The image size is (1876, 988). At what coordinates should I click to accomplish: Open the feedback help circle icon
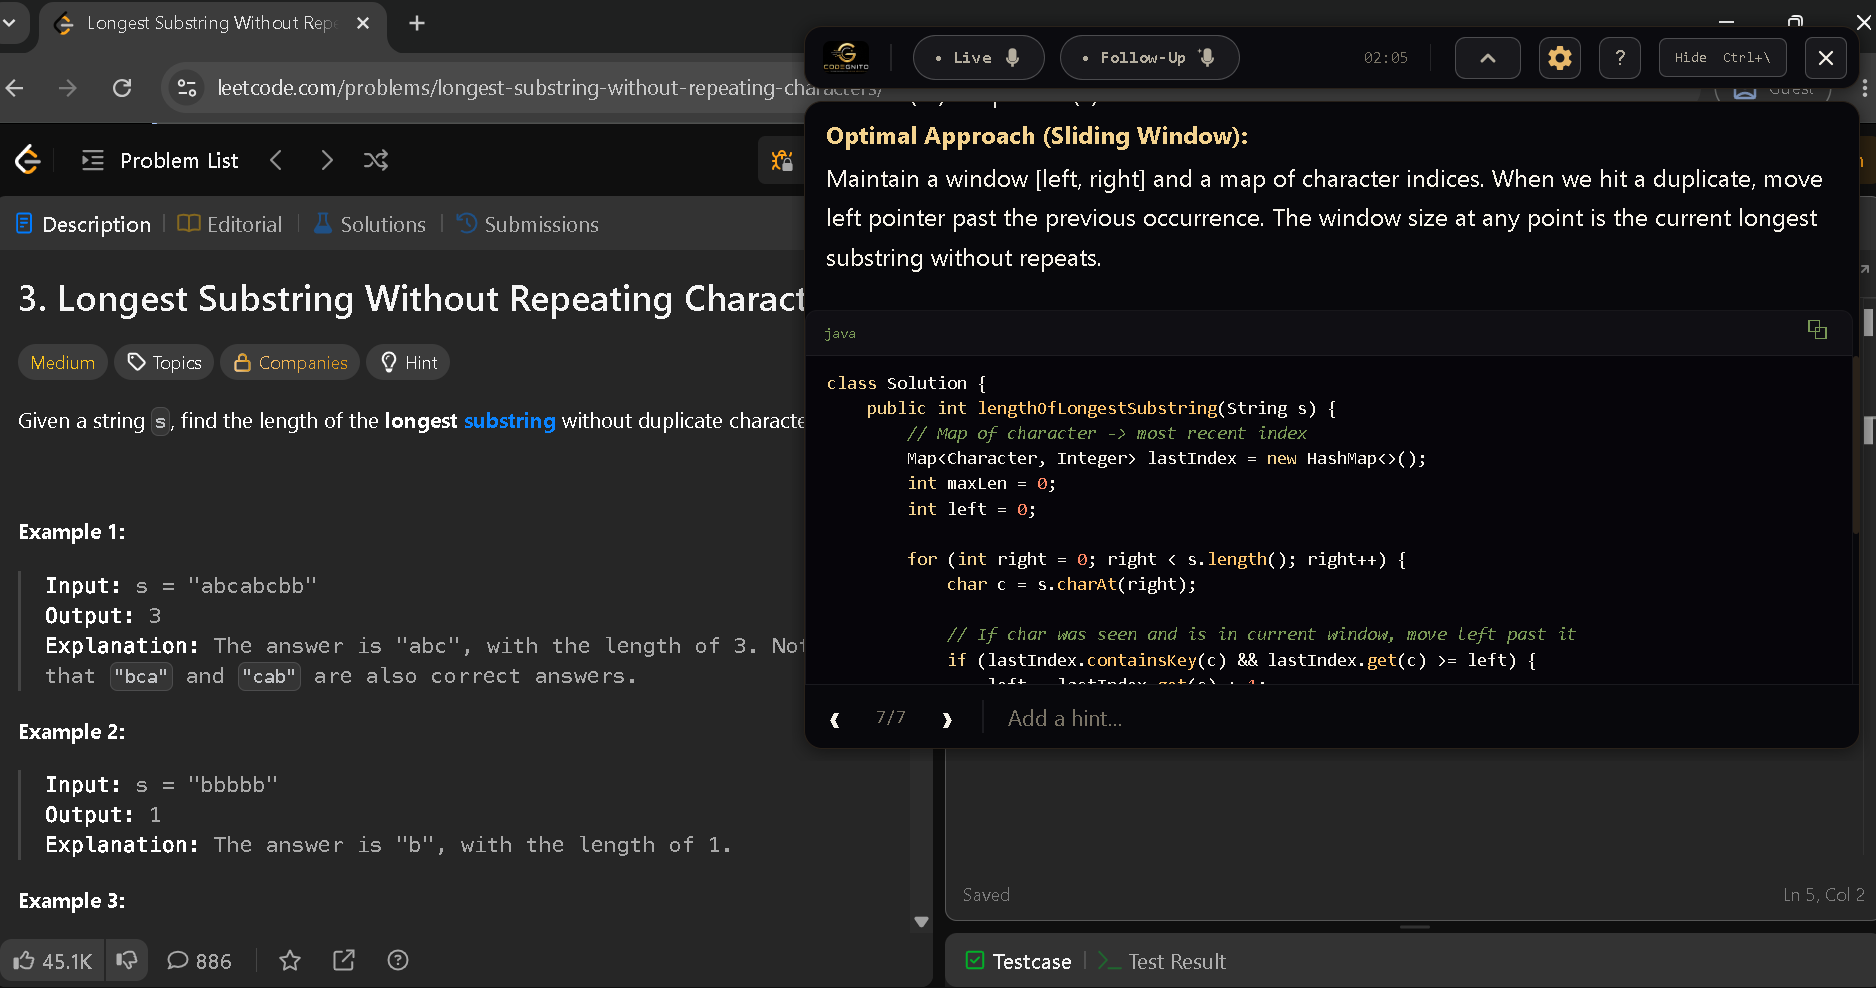398,961
